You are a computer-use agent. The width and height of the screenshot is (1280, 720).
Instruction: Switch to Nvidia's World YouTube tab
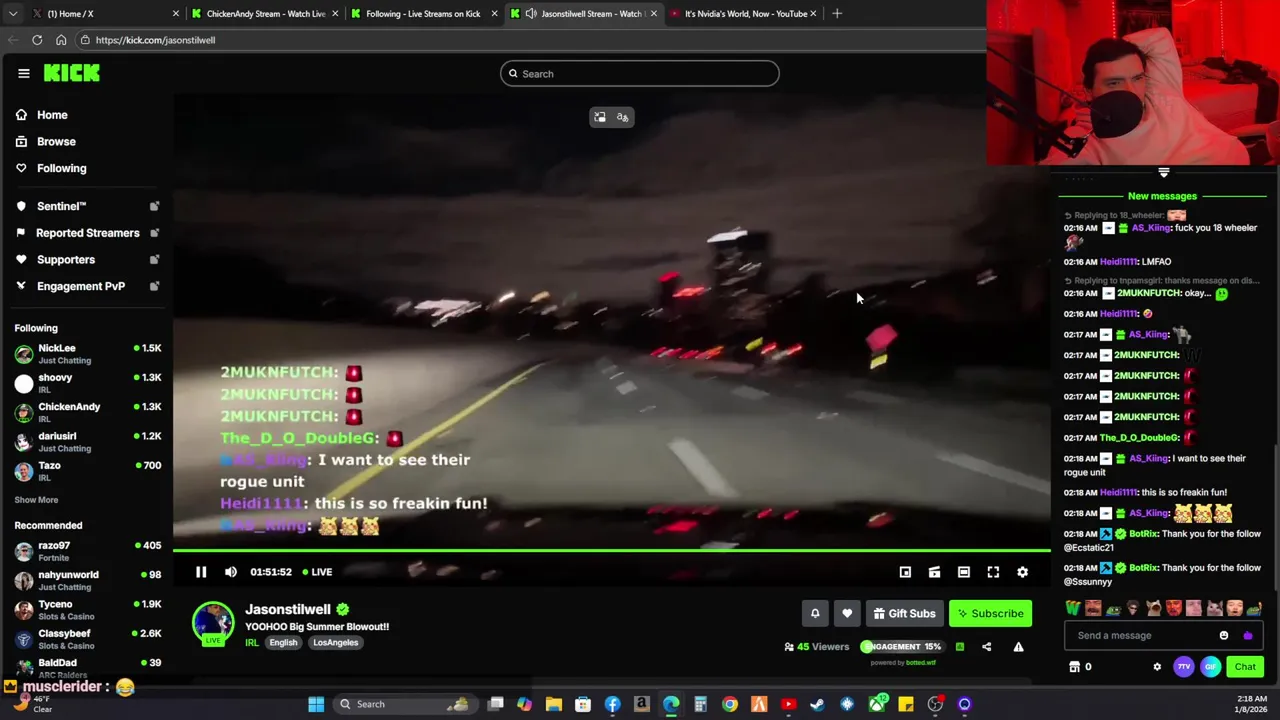tap(745, 14)
